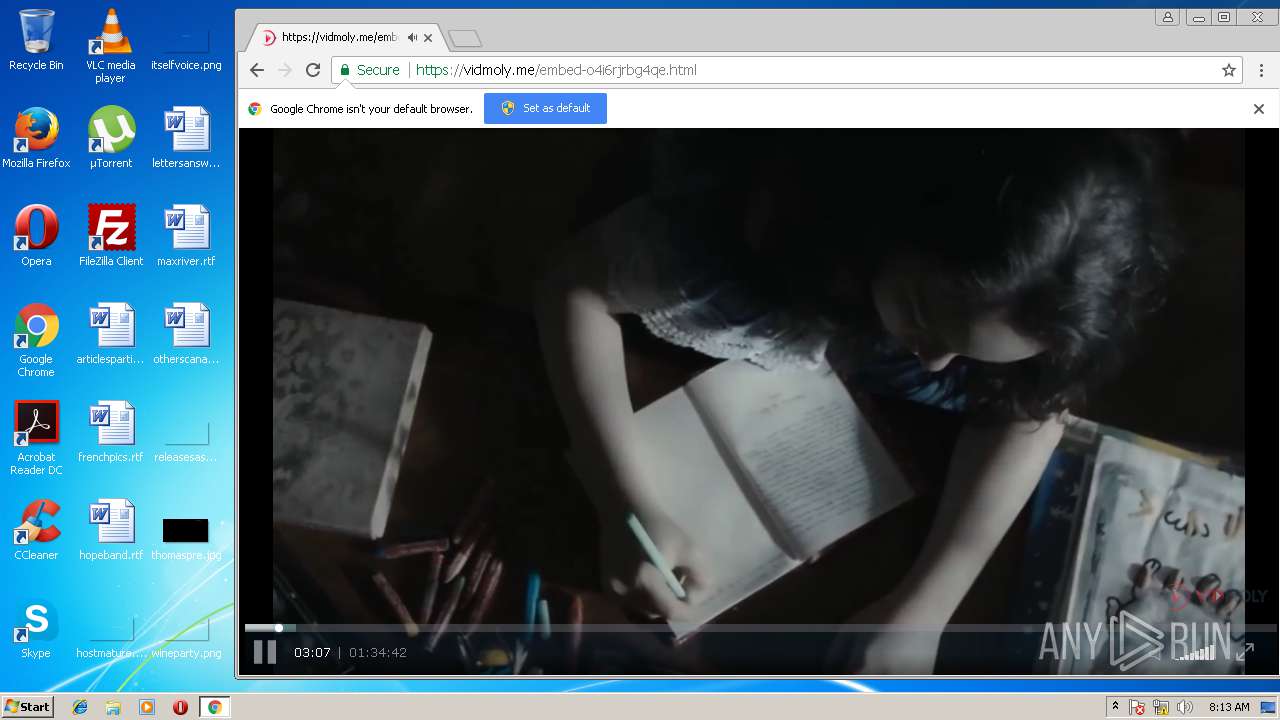Viewport: 1280px width, 720px height.
Task: Select the hostmature... desktop file
Action: tap(111, 637)
